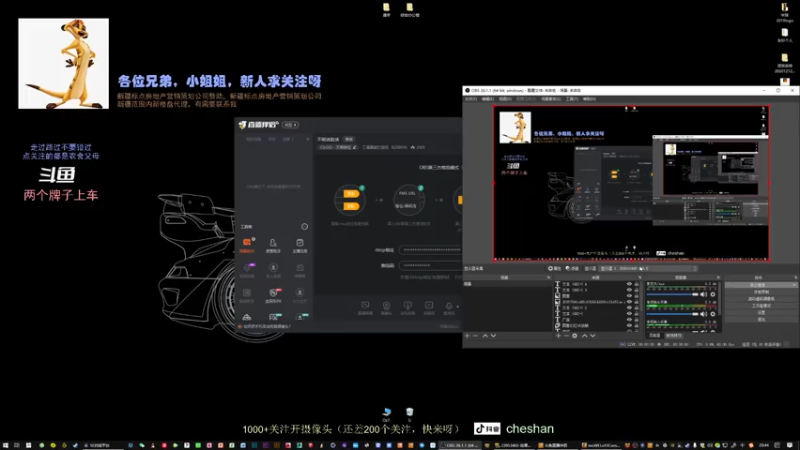Click the camera icon in companion bottom bar
Viewport: 800px width, 450px height.
(386, 307)
